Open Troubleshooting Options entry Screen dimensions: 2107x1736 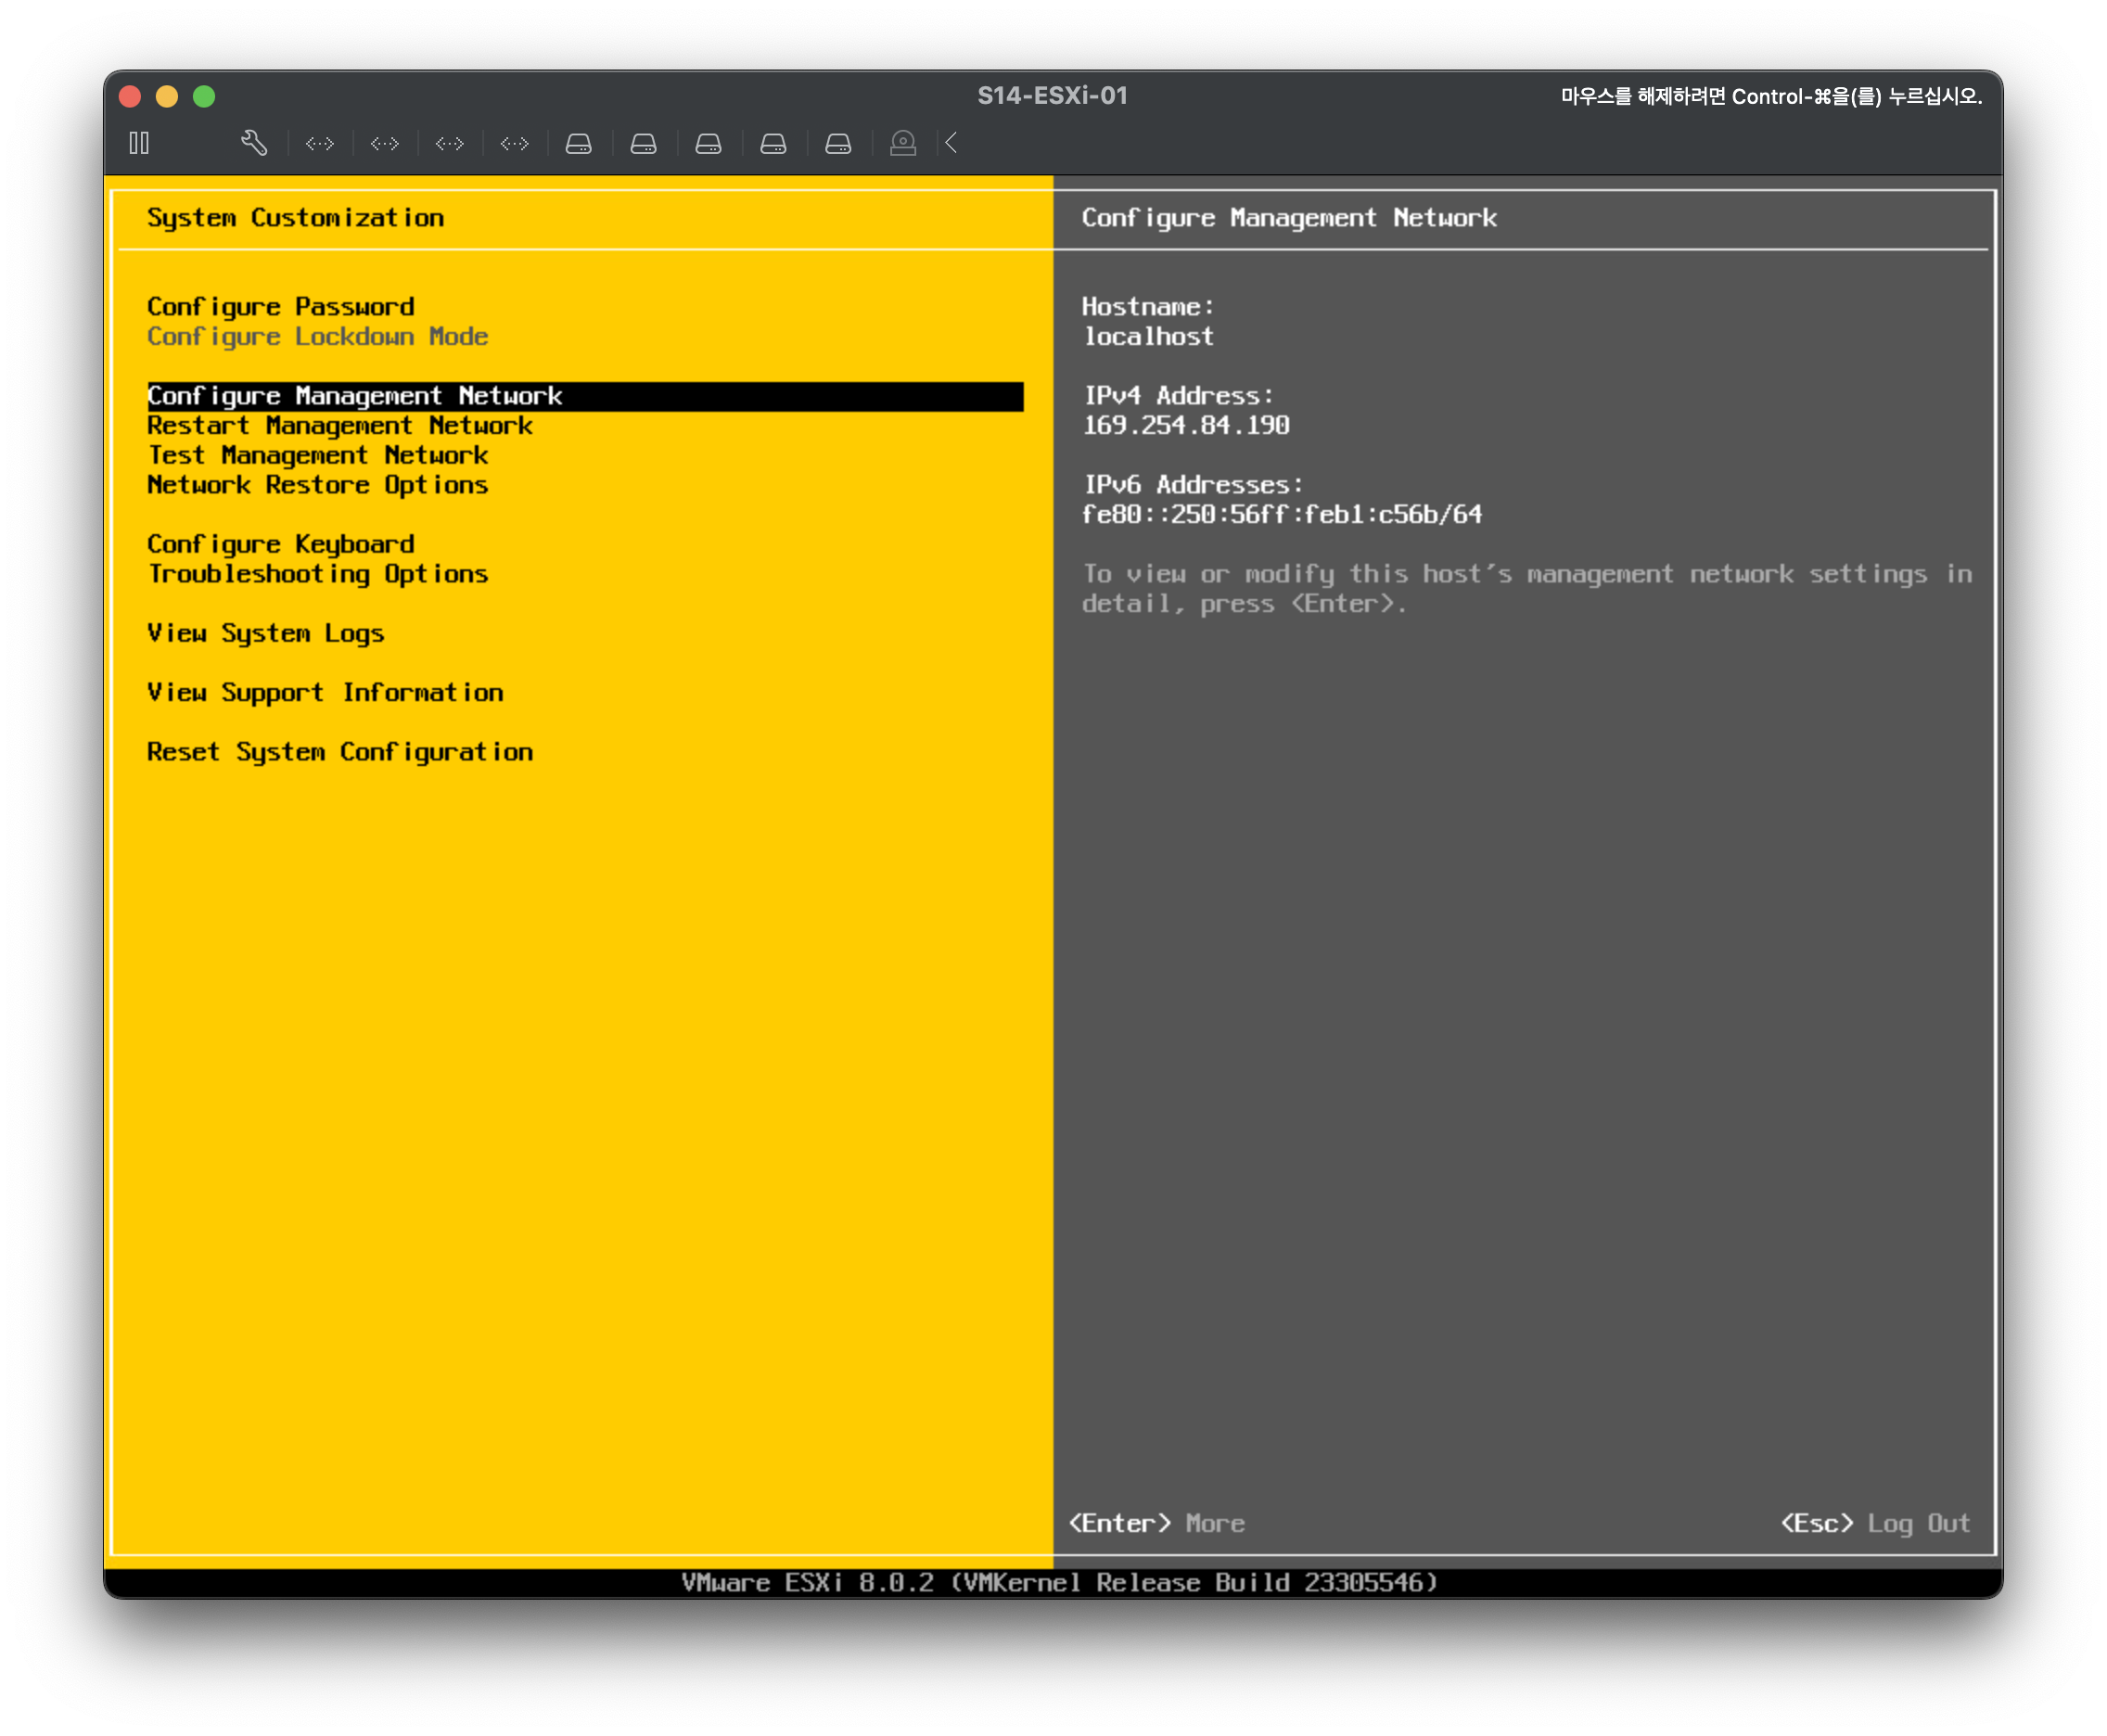tap(317, 574)
